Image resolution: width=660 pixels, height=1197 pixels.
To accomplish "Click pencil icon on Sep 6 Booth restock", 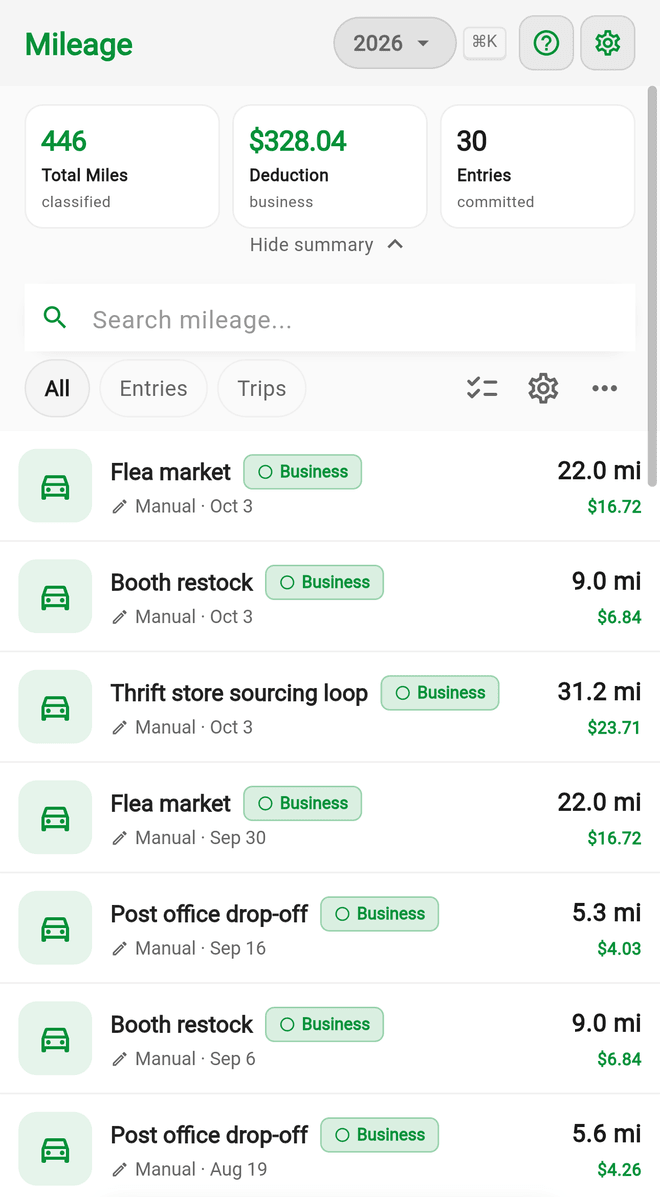I will [x=119, y=1060].
